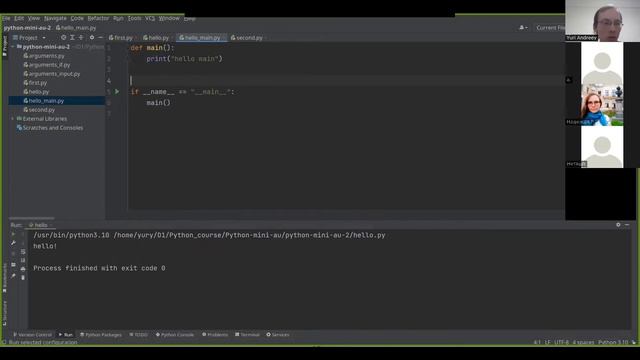This screenshot has width=640, height=360.
Task: Click the Collapse All icon in Project panel
Action: (81, 38)
